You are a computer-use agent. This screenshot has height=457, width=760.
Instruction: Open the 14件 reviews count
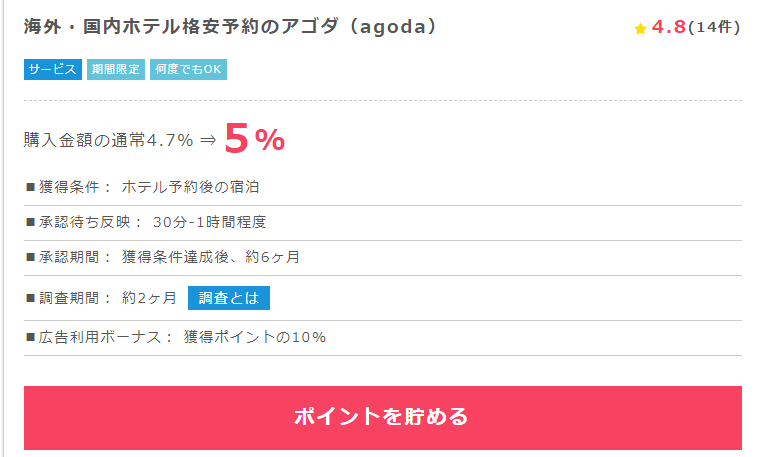(714, 27)
